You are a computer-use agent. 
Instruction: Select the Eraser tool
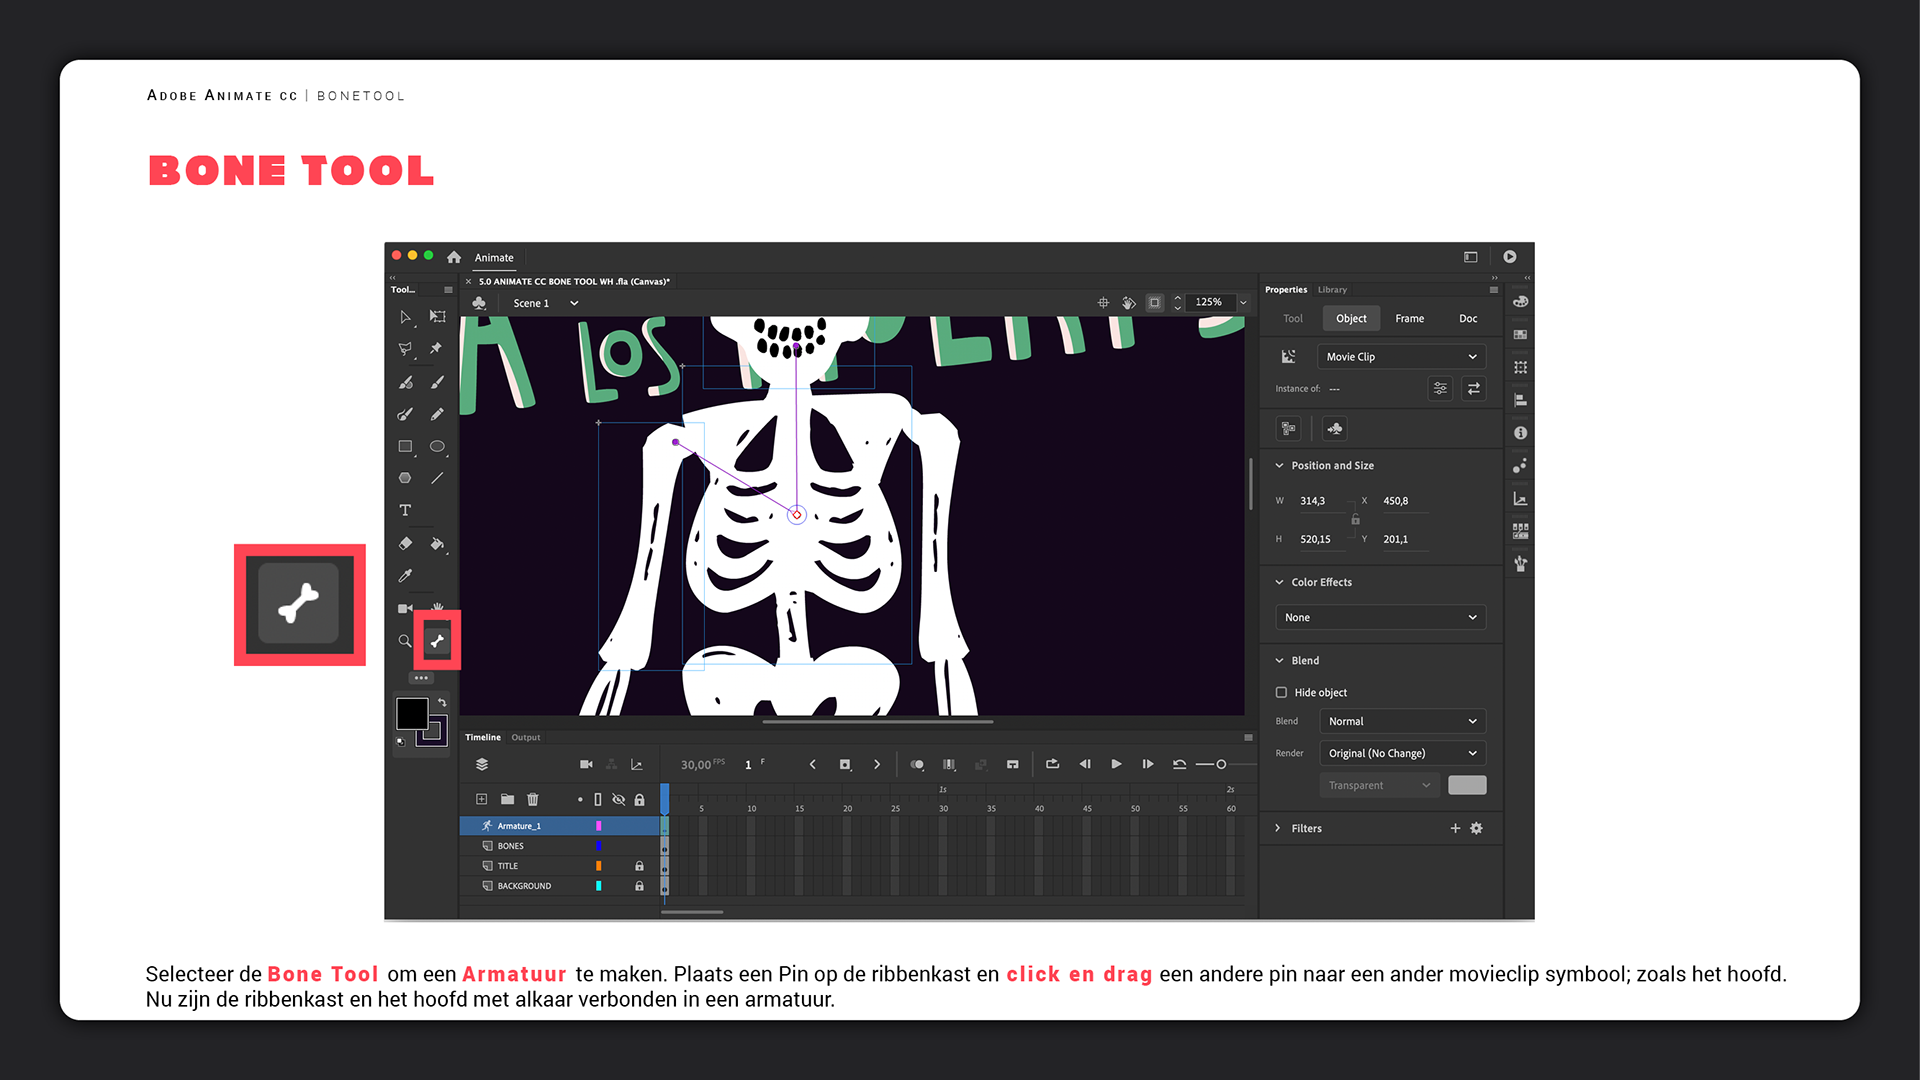pyautogui.click(x=405, y=544)
